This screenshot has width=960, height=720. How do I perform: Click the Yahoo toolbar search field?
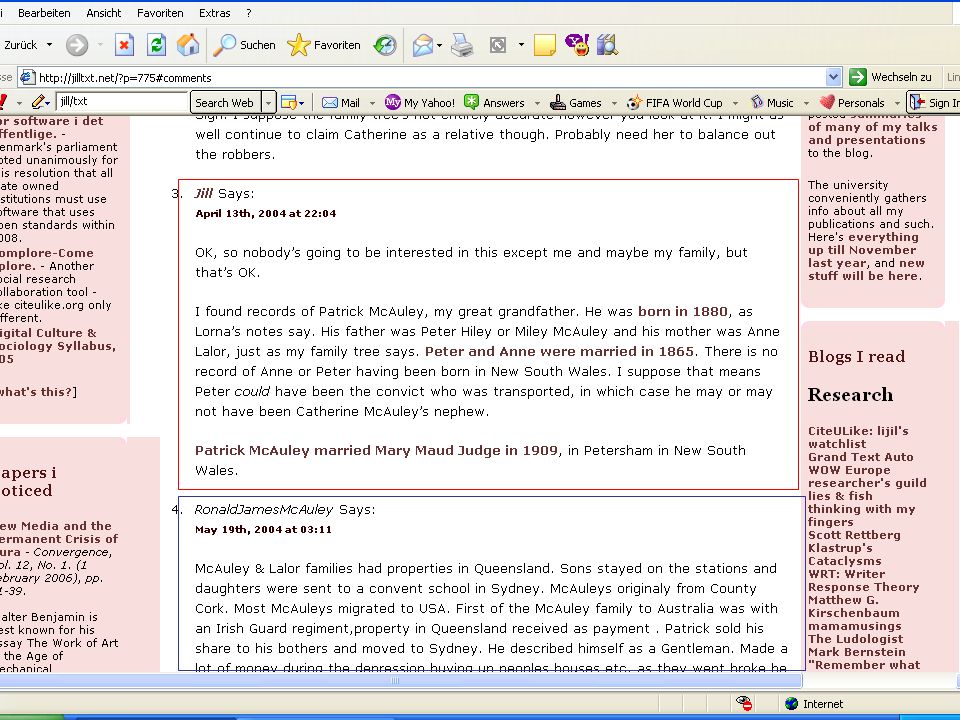coord(121,102)
